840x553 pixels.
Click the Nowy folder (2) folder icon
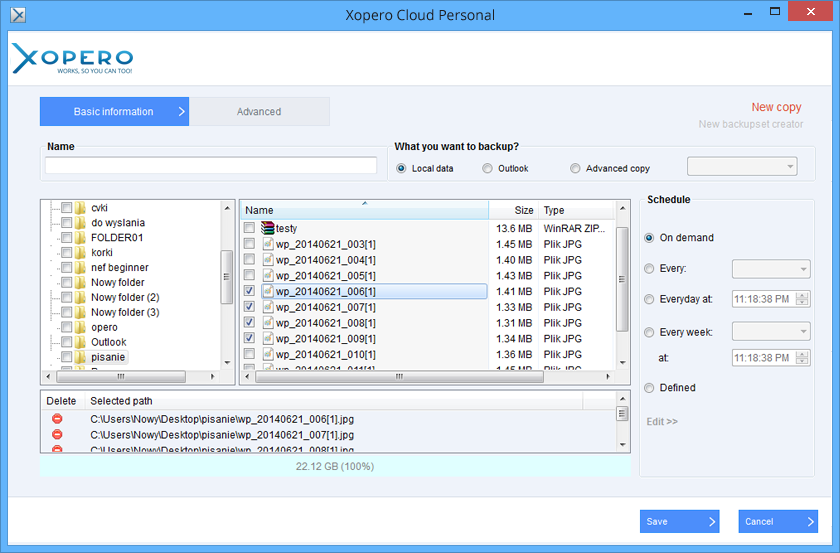click(80, 297)
